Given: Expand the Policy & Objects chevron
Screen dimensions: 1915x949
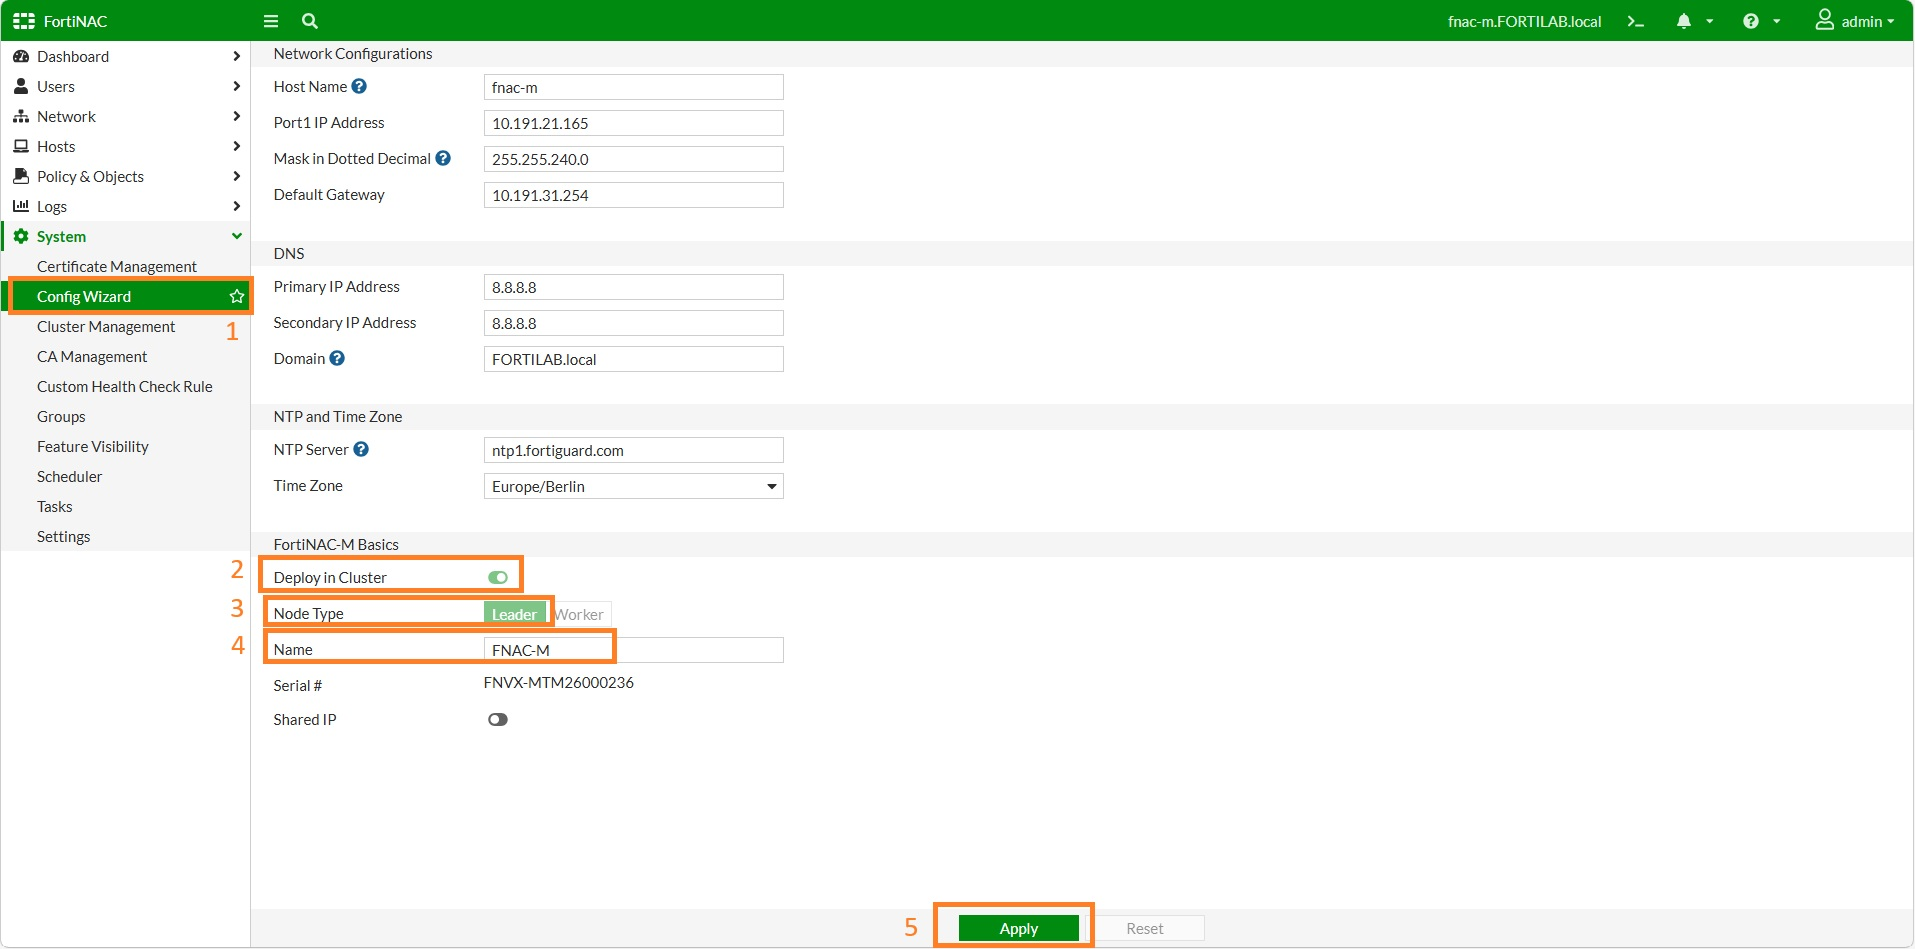Looking at the screenshot, I should (x=237, y=177).
